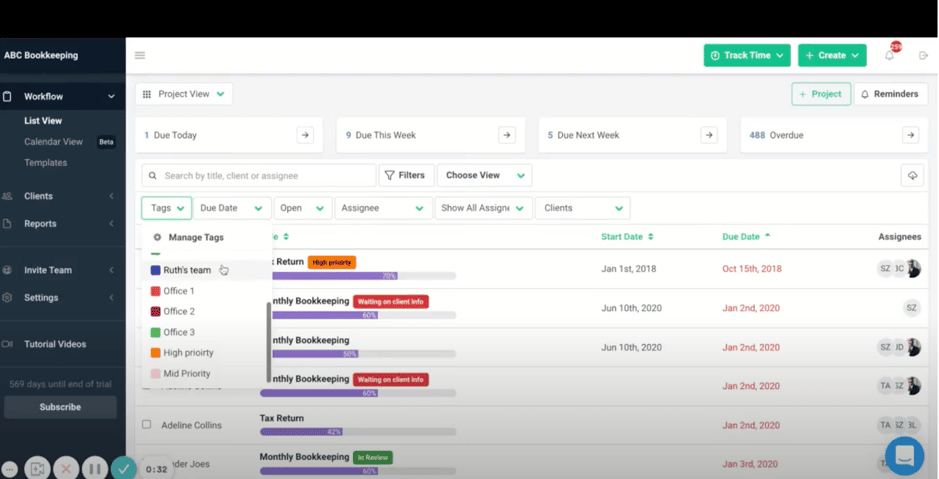Click the tags list scrollbar
Viewport: 939px width, 479px height.
coord(269,341)
